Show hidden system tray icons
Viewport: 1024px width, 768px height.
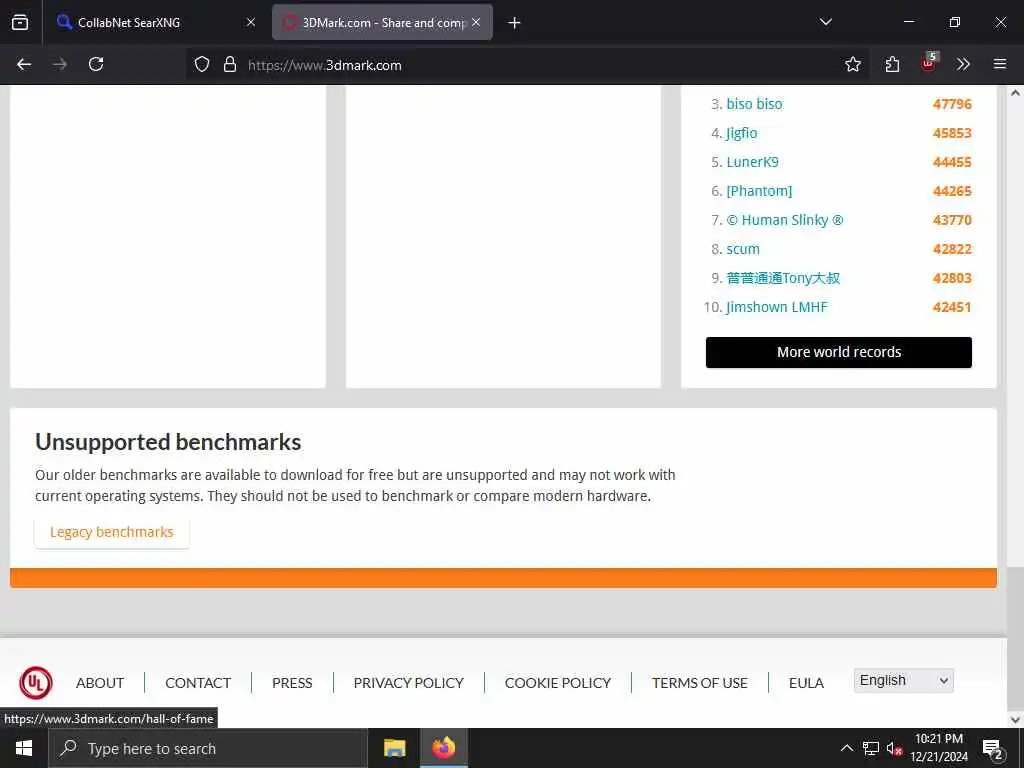pyautogui.click(x=846, y=748)
